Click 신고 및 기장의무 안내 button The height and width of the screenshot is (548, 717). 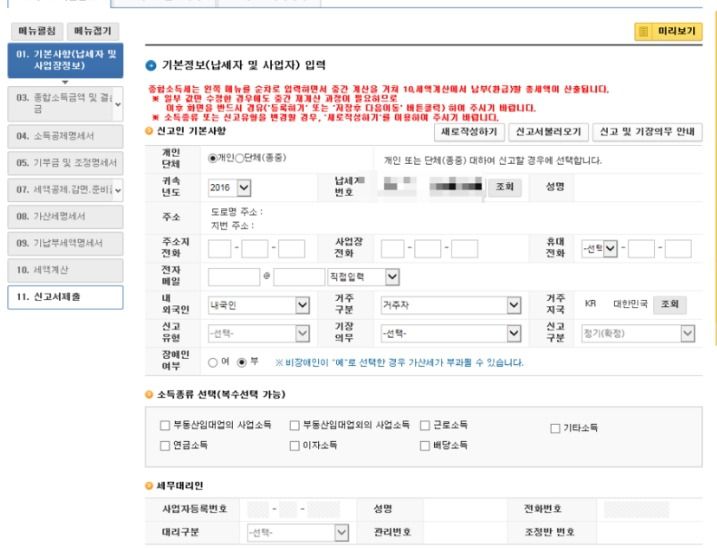(647, 132)
